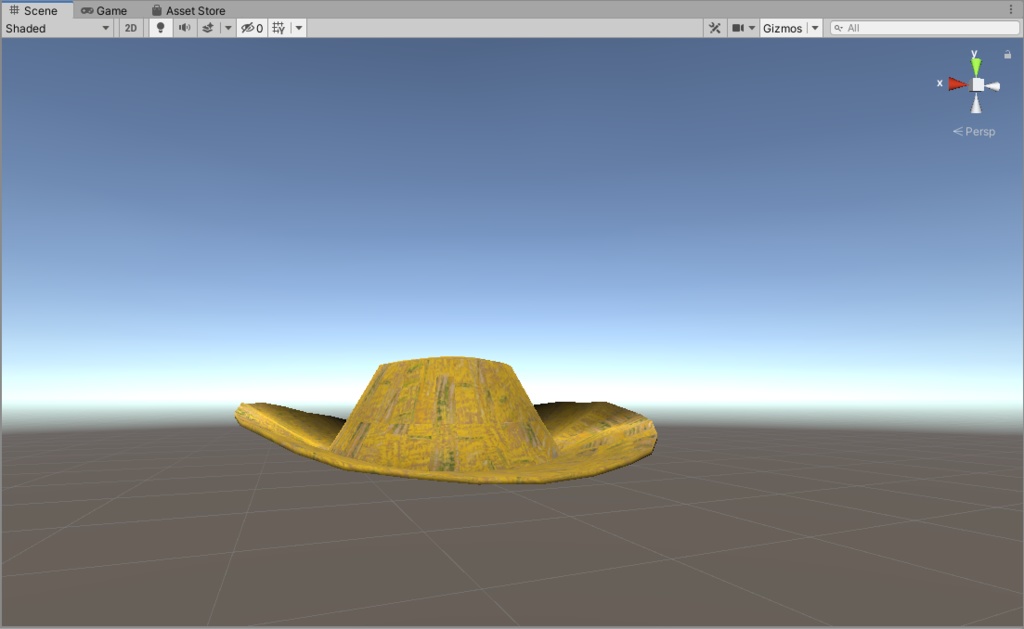This screenshot has height=629, width=1024.
Task: Open effects dropdown arrow beside skybox icon
Action: [228, 28]
